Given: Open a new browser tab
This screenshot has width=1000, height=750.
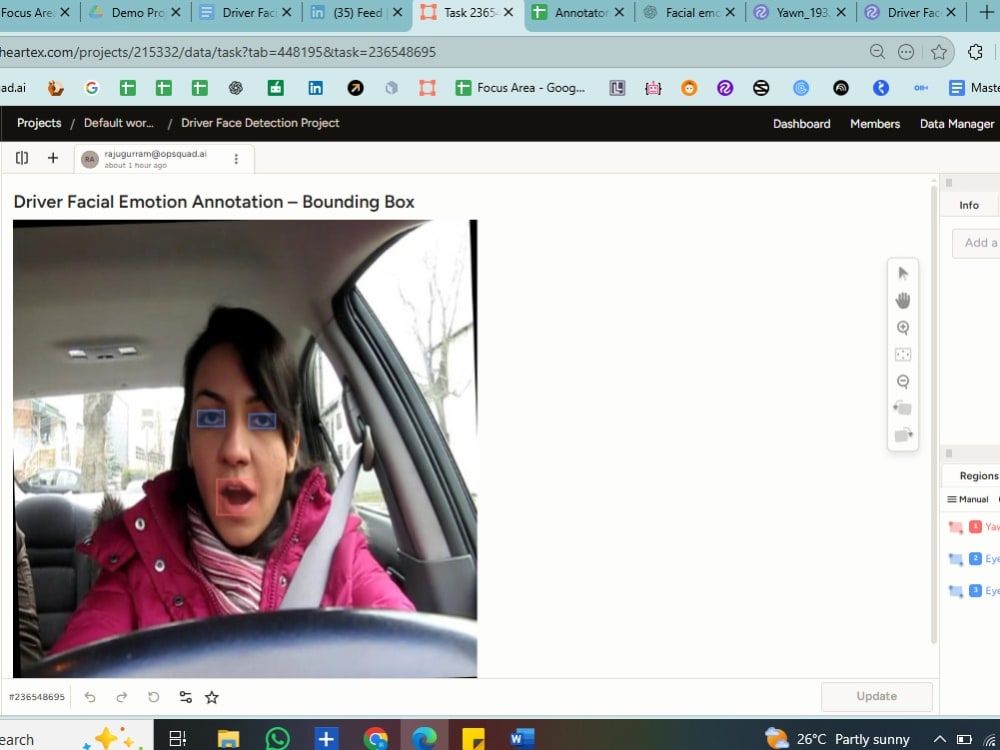Looking at the screenshot, I should [986, 12].
